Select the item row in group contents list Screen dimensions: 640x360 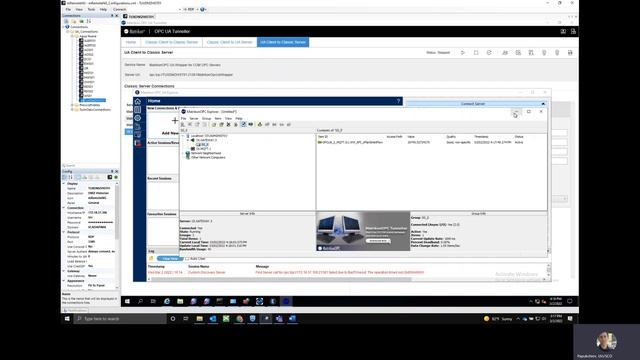point(431,142)
